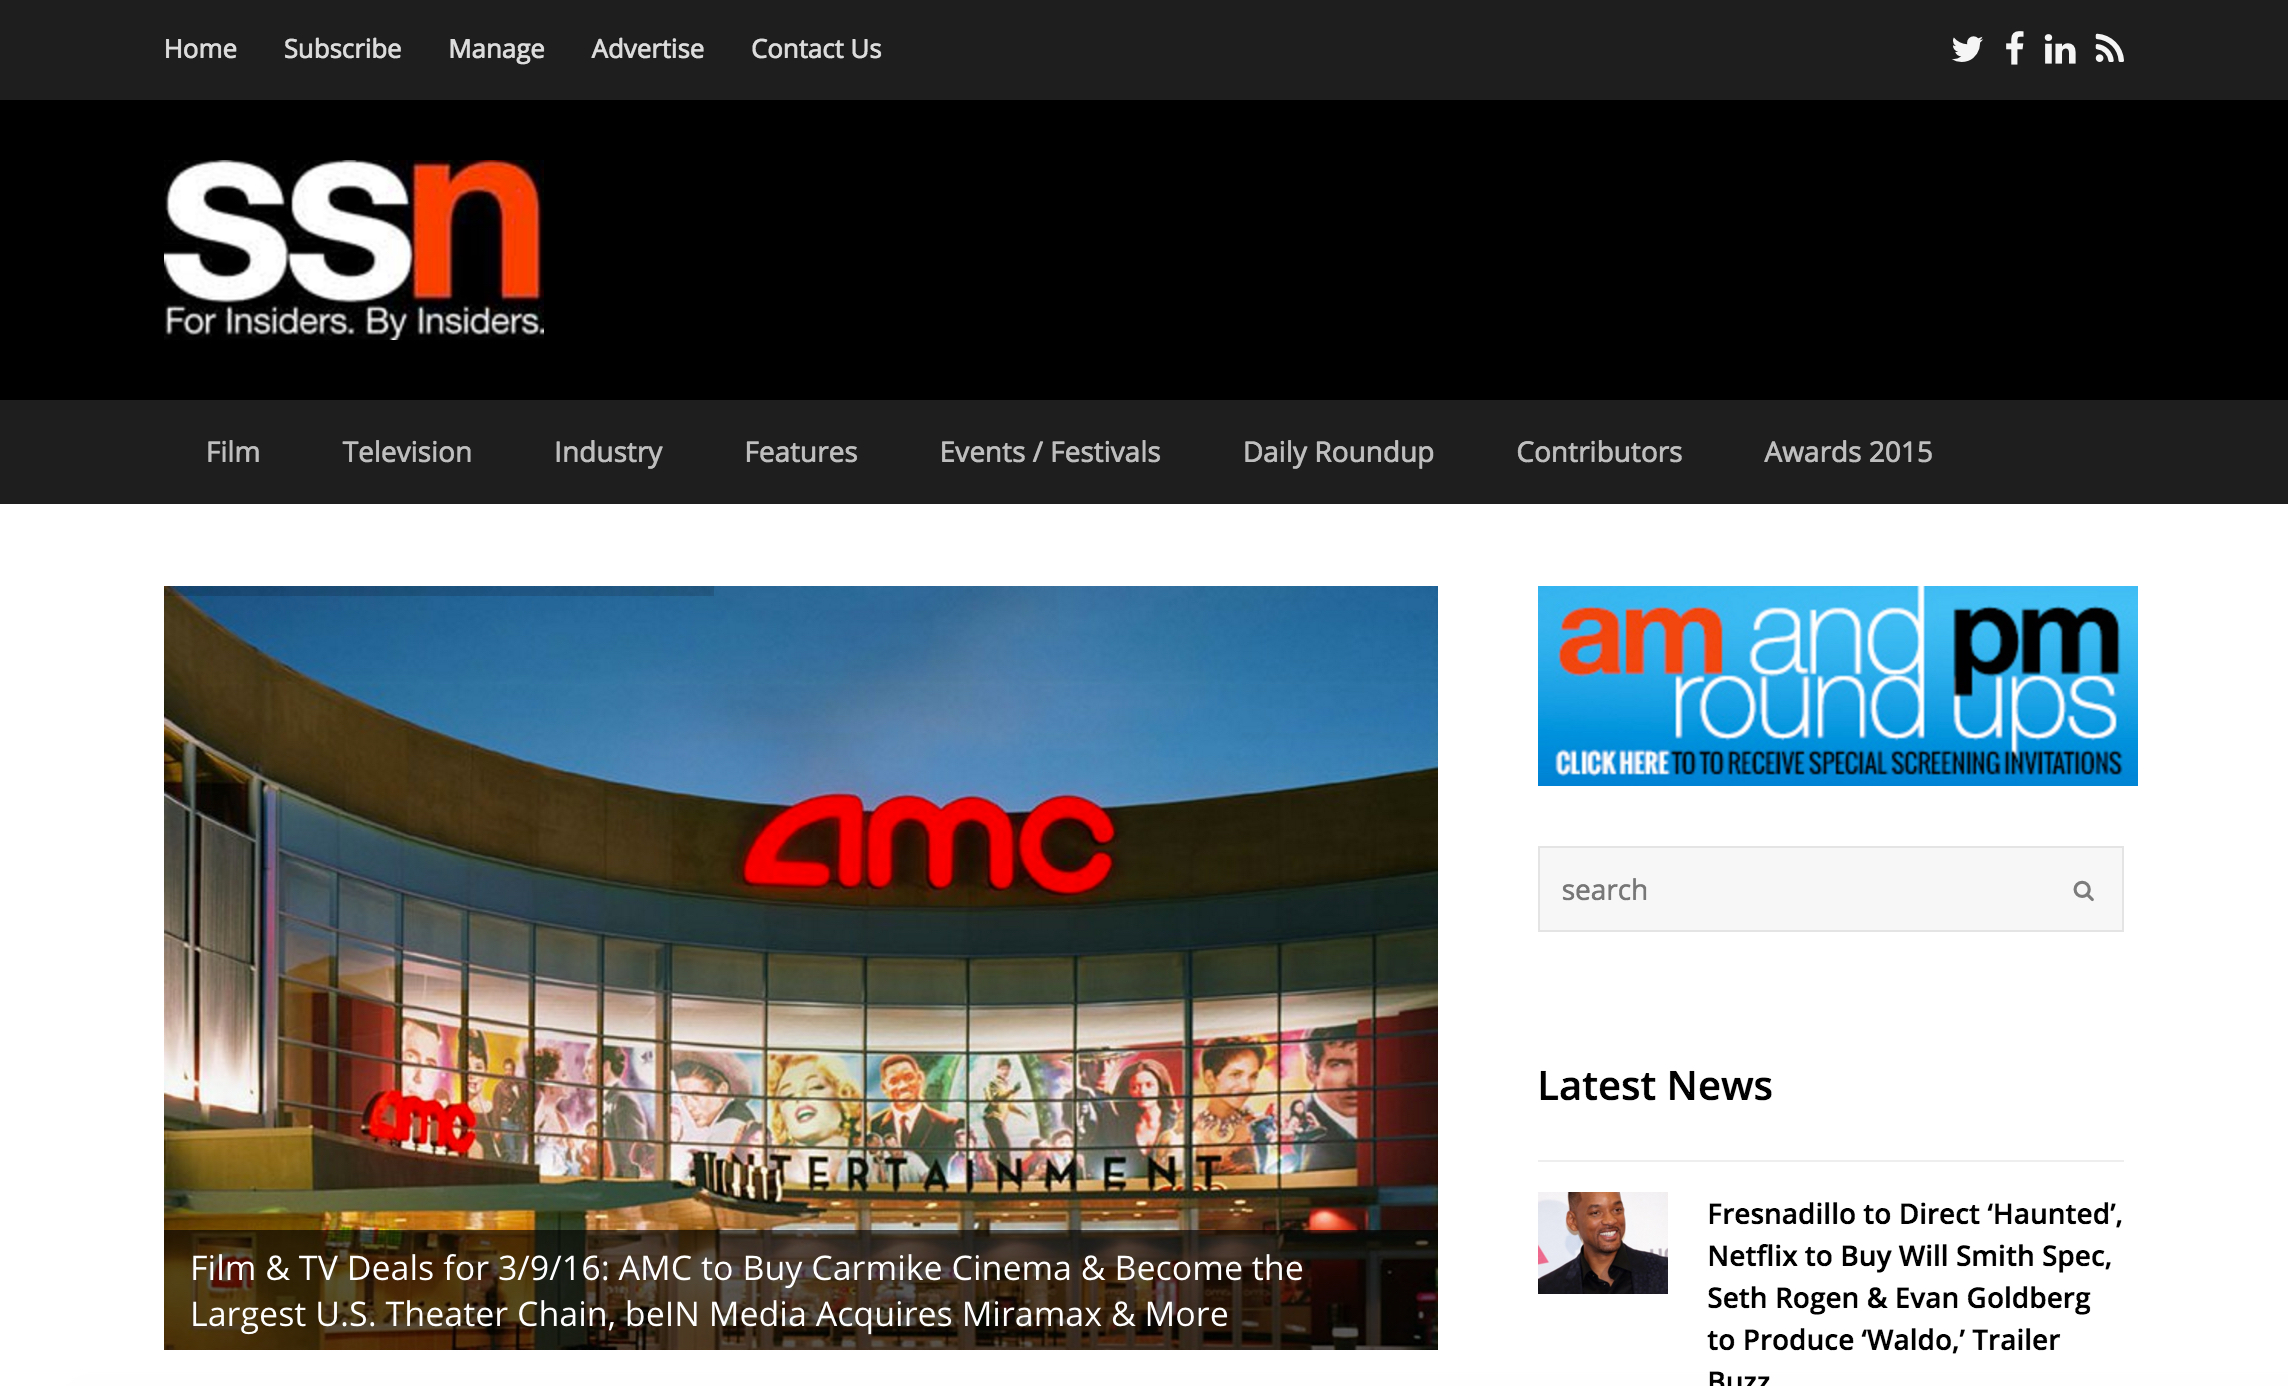Select the Film section

(x=233, y=452)
